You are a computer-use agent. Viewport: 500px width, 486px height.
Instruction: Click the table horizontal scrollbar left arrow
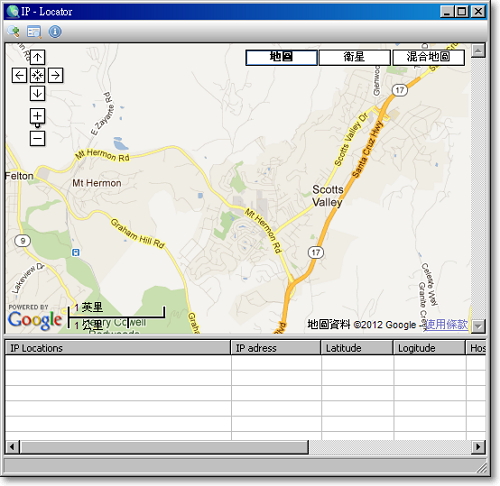pyautogui.click(x=12, y=447)
